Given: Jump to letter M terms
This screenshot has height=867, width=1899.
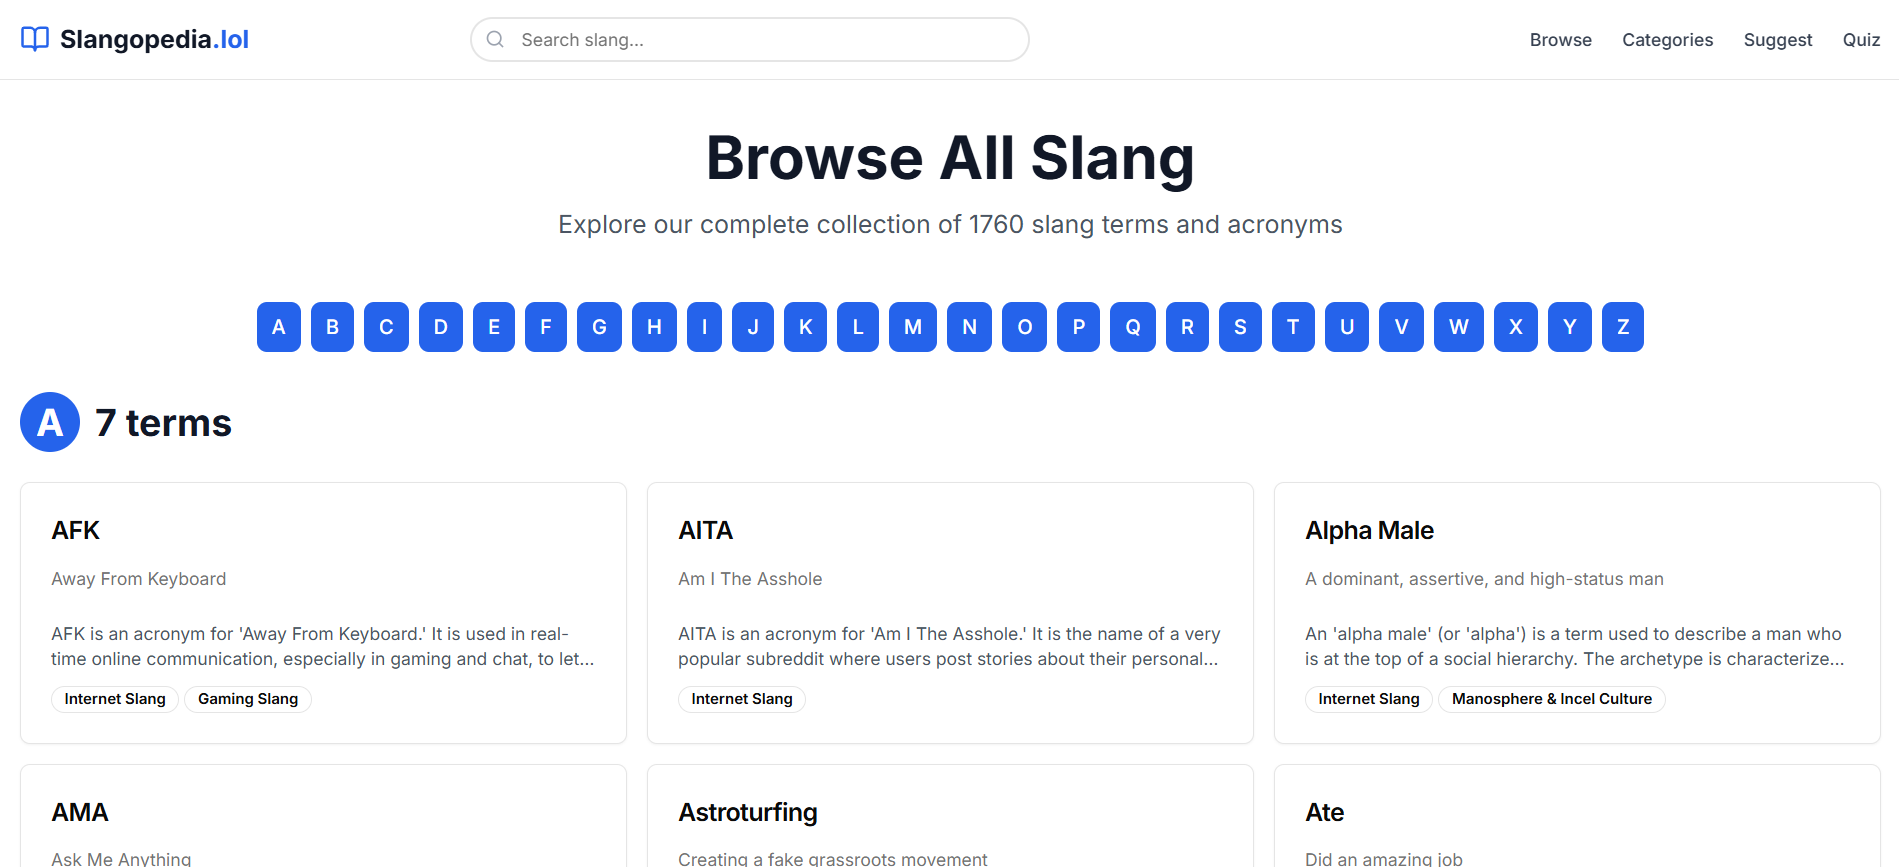Looking at the screenshot, I should (913, 327).
